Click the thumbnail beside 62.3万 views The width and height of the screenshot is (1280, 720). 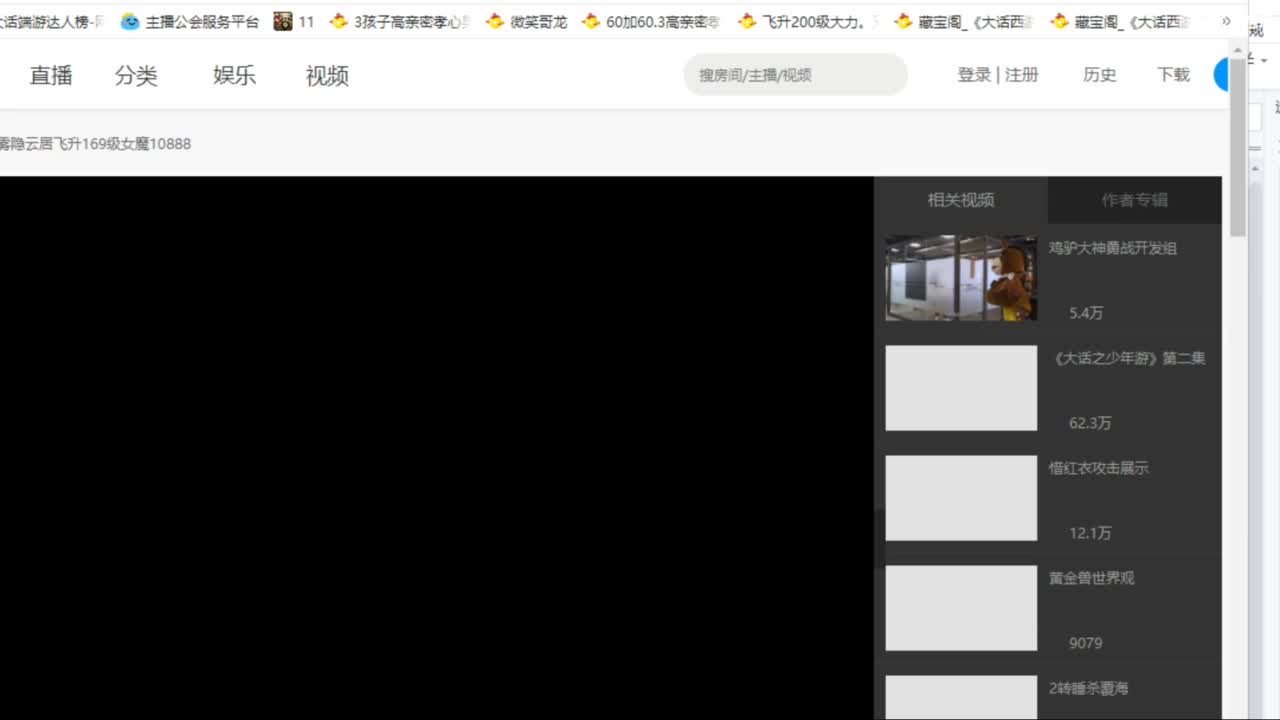961,388
